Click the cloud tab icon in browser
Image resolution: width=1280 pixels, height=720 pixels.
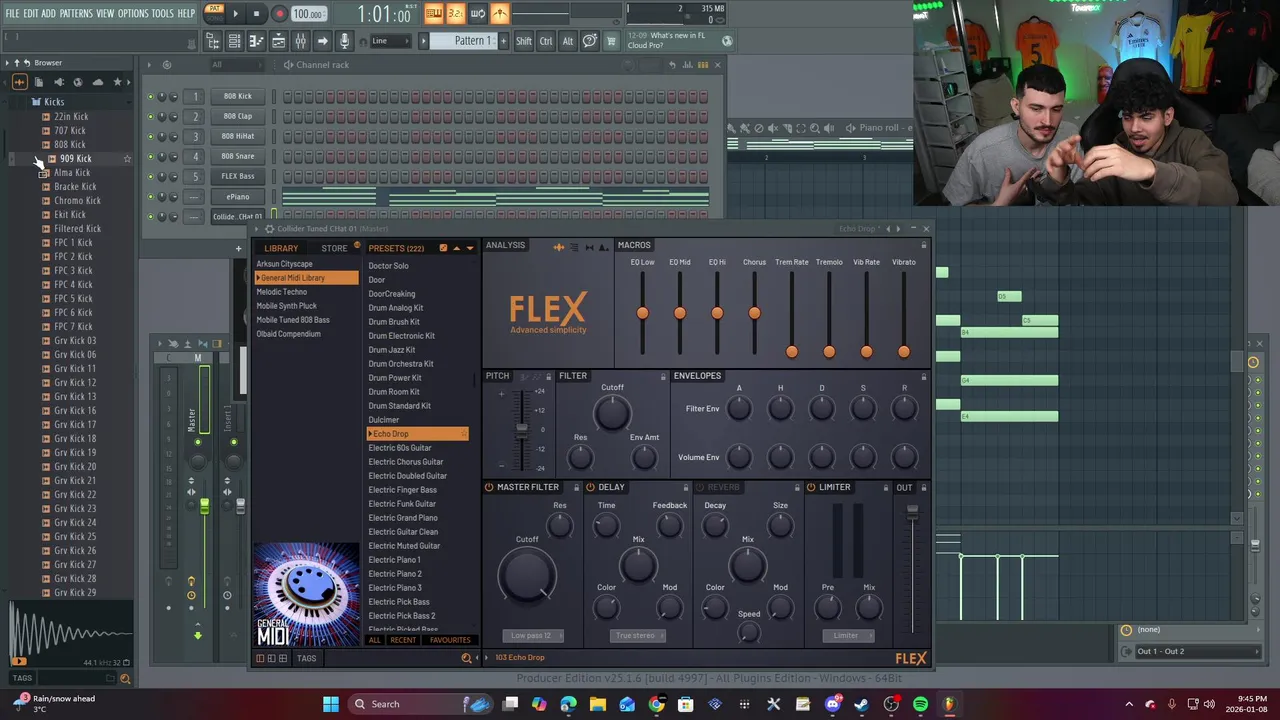(97, 82)
